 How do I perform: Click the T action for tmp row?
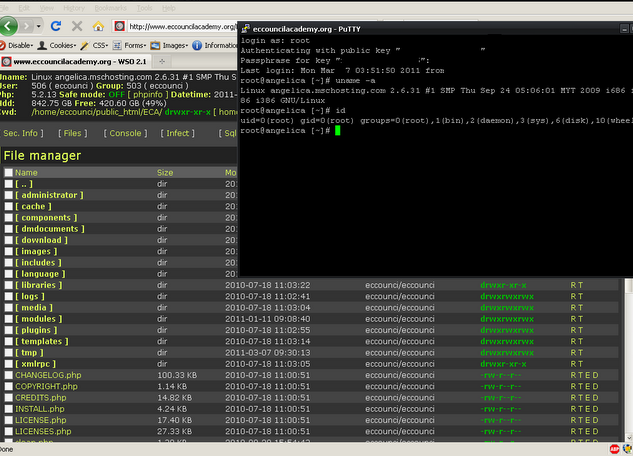pyautogui.click(x=581, y=353)
